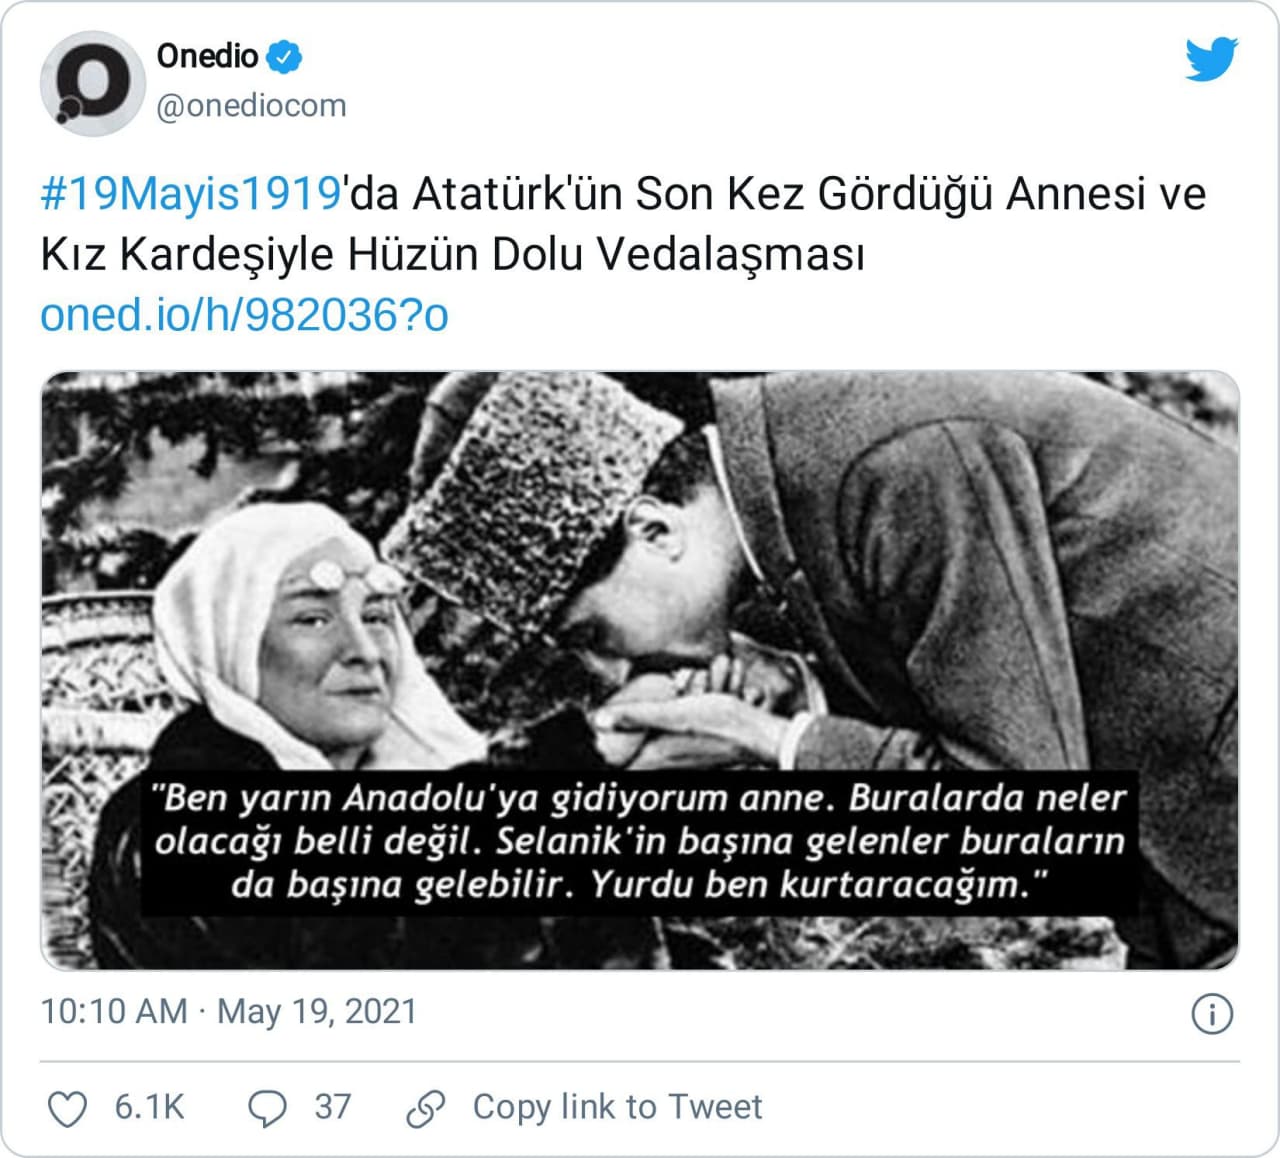Open the tweet info icon
Image resolution: width=1280 pixels, height=1158 pixels.
1212,1014
